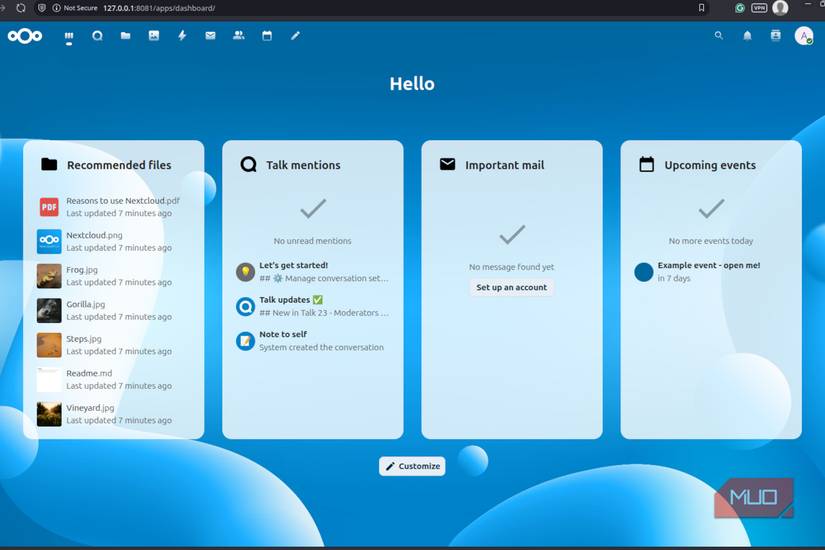Screen dimensions: 825x550
Task: Click the browser bookmark icon
Action: point(701,8)
